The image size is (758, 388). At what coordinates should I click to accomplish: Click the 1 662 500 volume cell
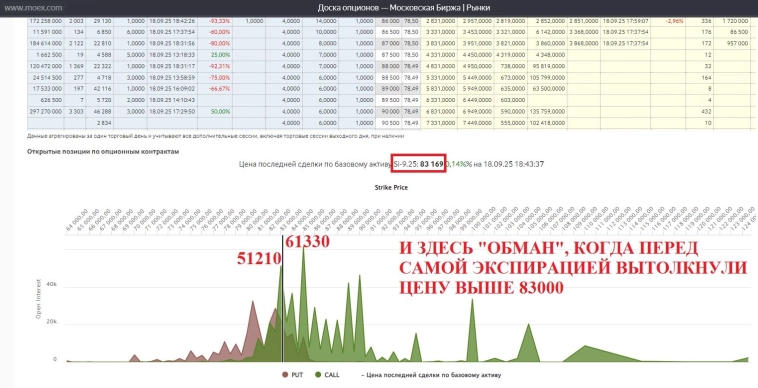coord(46,55)
